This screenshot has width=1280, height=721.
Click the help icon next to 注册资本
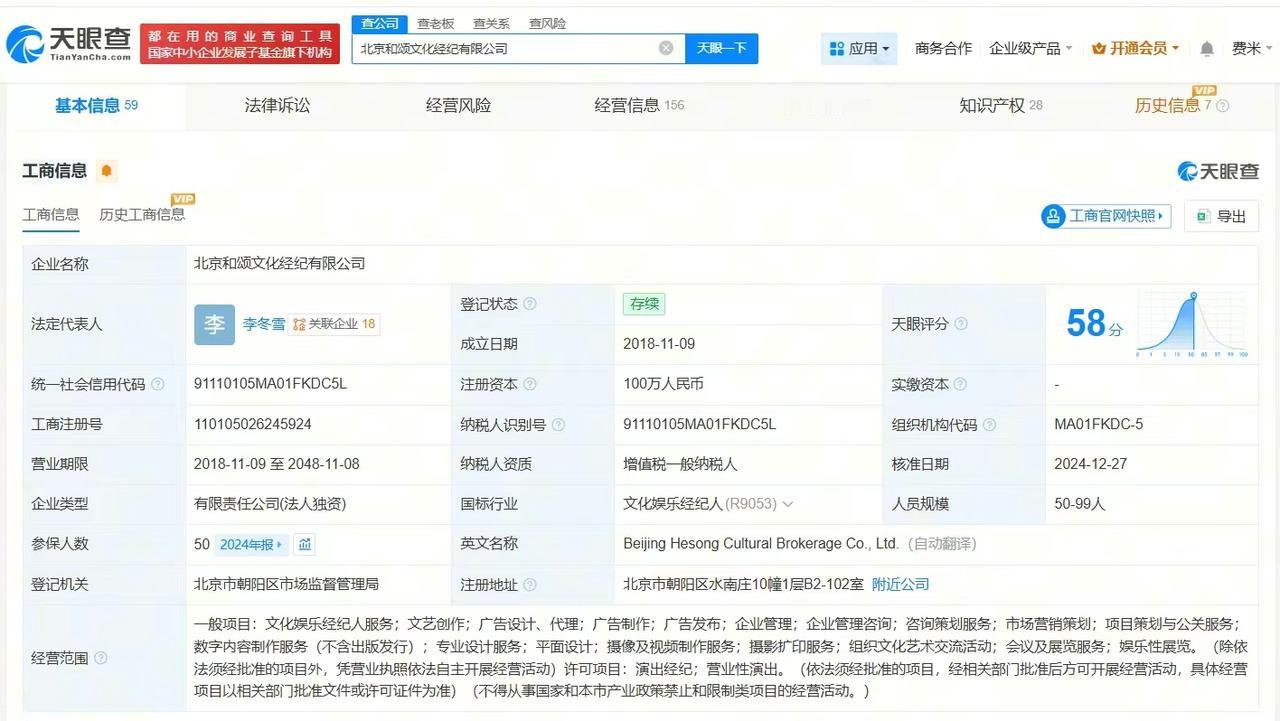pos(530,384)
